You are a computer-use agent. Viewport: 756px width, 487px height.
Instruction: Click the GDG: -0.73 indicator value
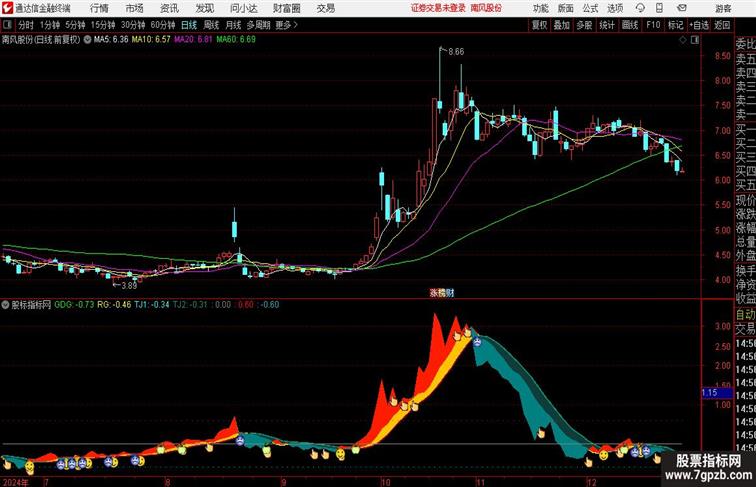(x=74, y=305)
